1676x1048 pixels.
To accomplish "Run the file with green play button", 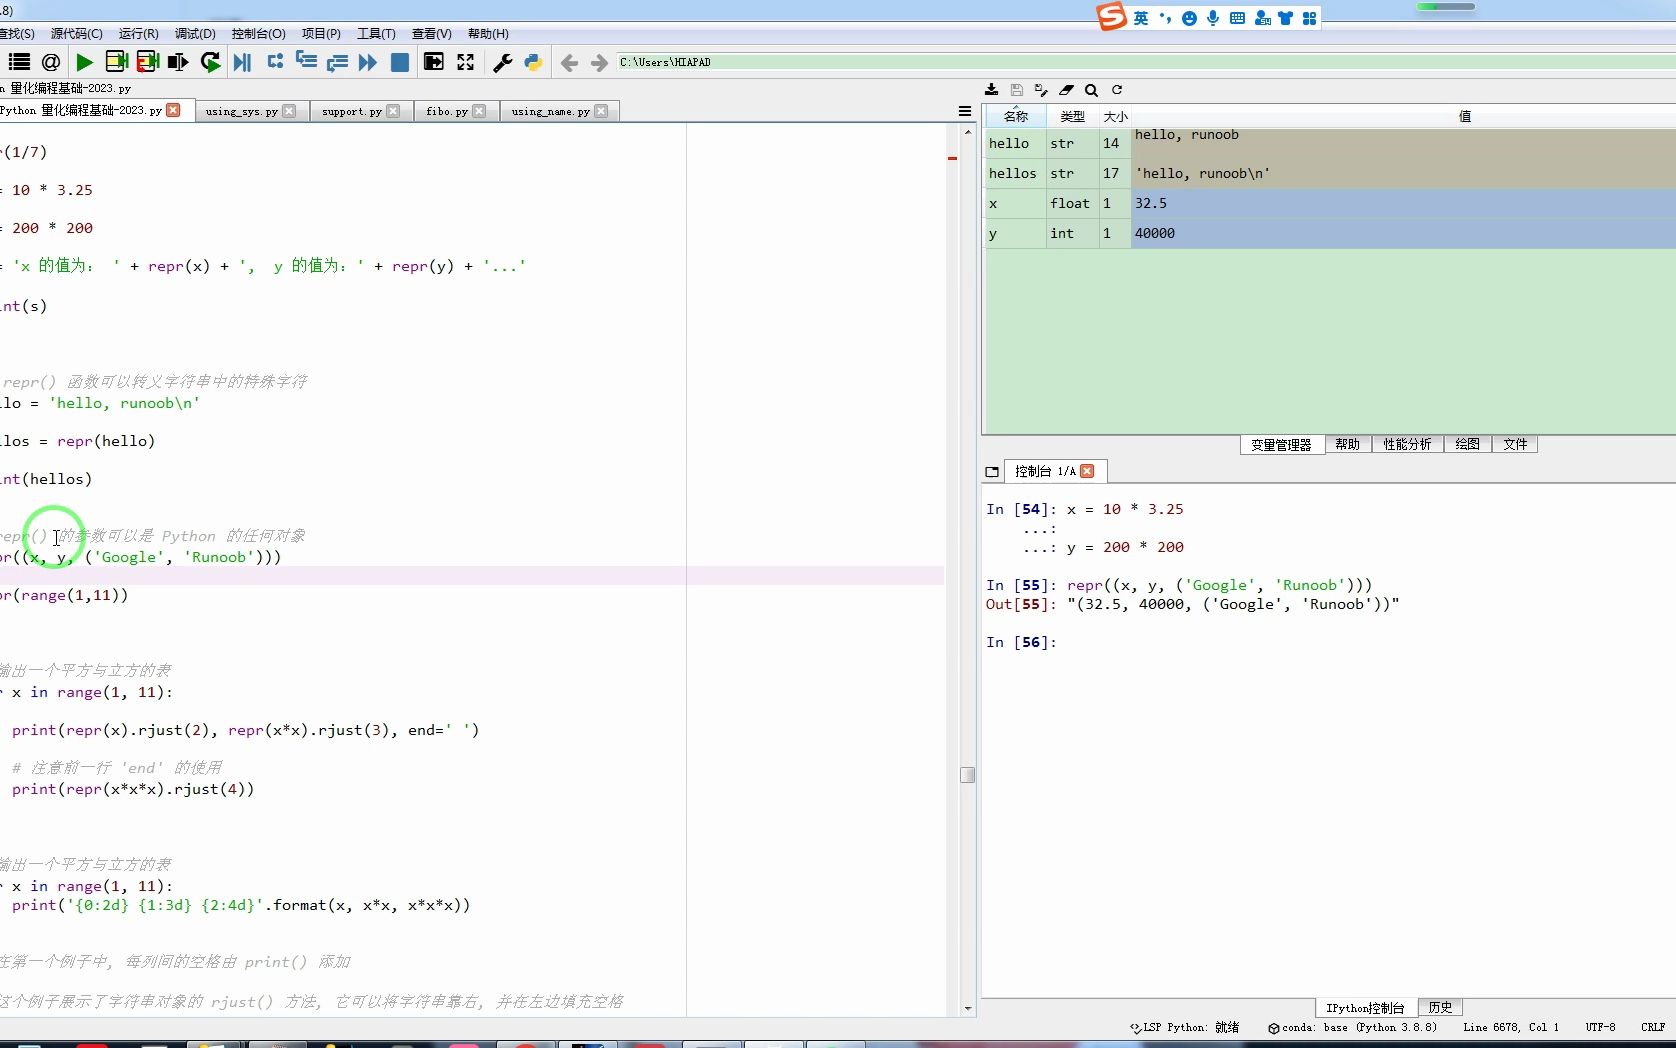I will 85,62.
